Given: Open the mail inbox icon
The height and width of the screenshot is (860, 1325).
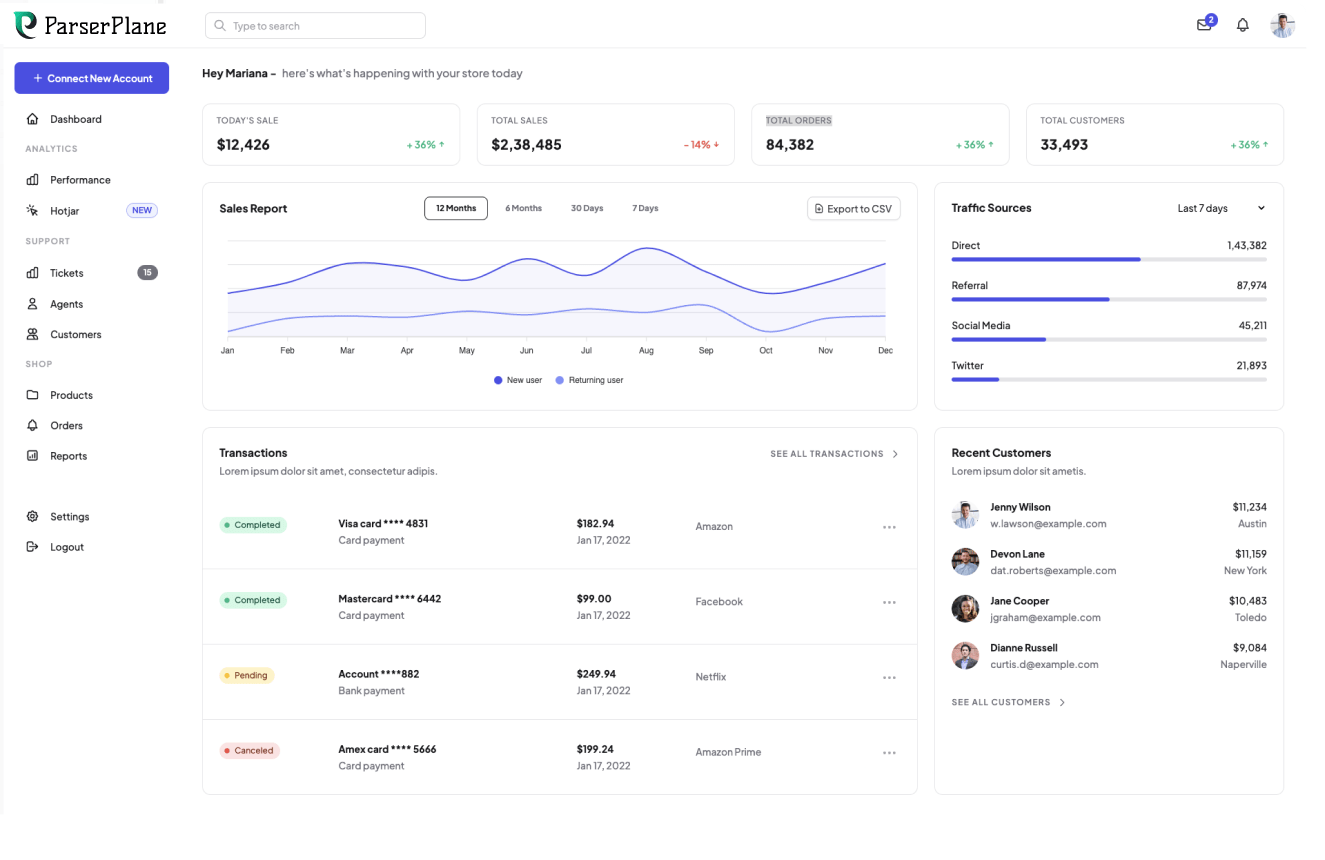Looking at the screenshot, I should (1204, 25).
